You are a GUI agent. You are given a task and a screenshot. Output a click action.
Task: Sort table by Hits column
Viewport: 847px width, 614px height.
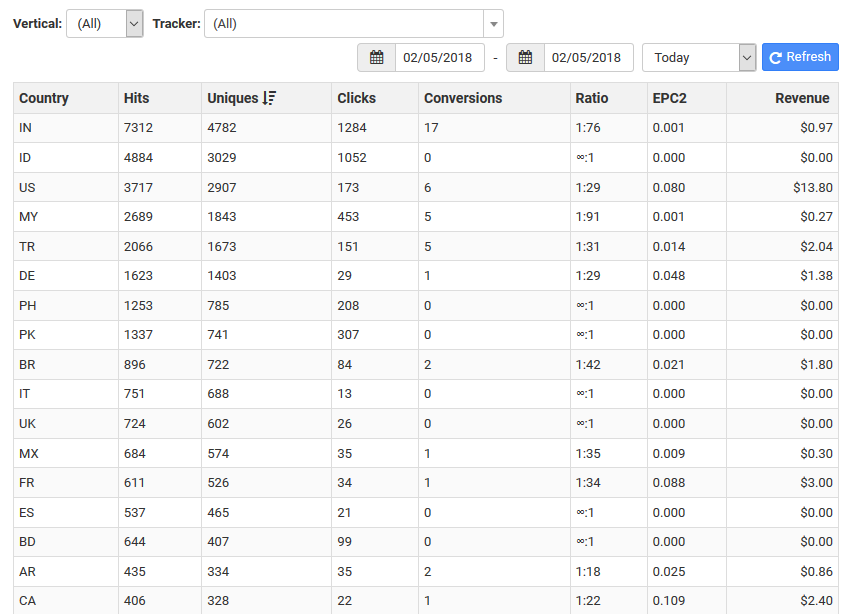[136, 98]
